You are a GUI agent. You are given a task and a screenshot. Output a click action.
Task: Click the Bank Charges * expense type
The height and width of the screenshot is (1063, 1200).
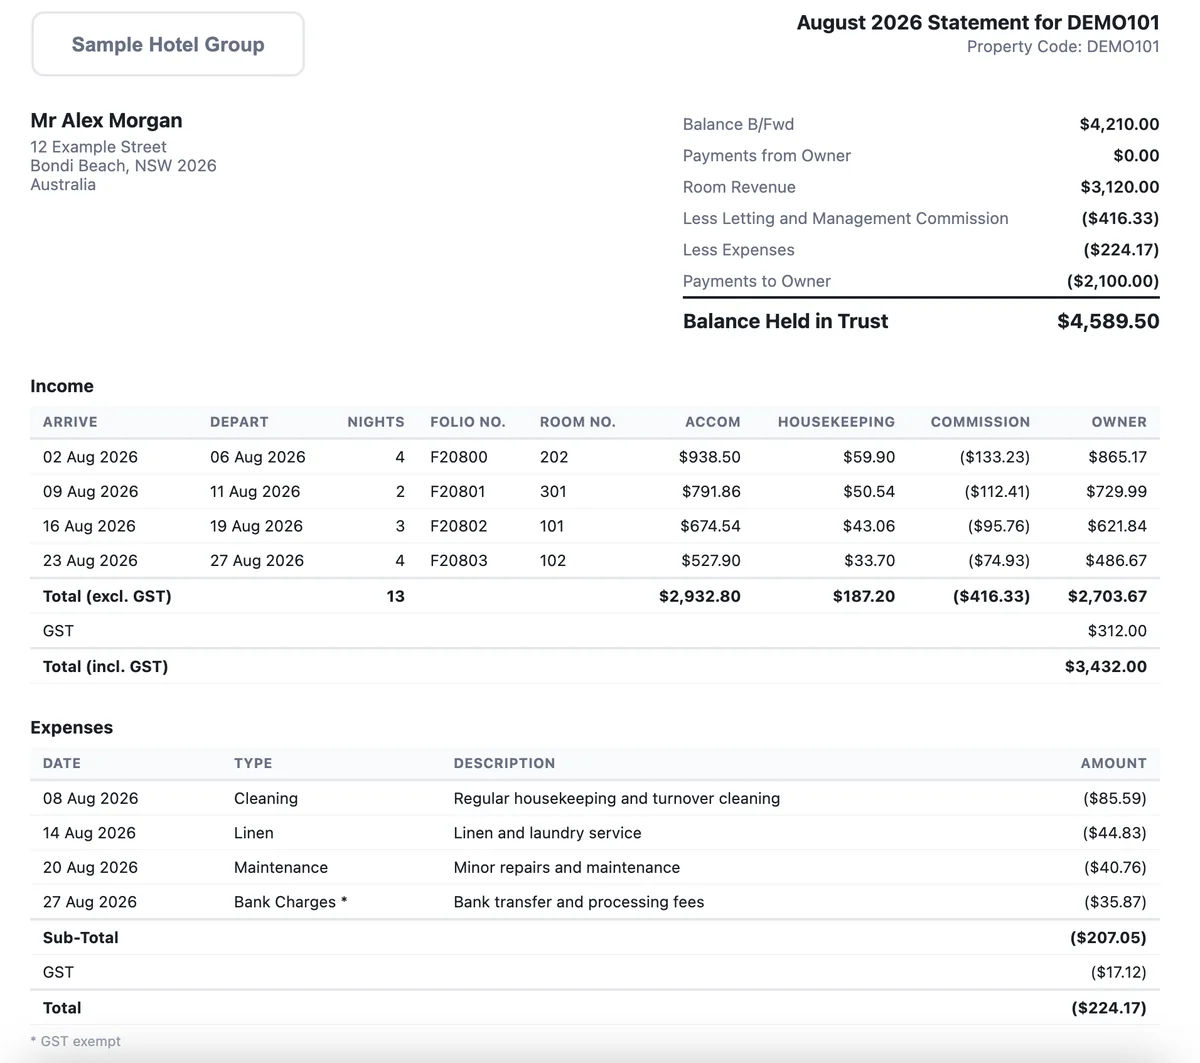pyautogui.click(x=291, y=902)
